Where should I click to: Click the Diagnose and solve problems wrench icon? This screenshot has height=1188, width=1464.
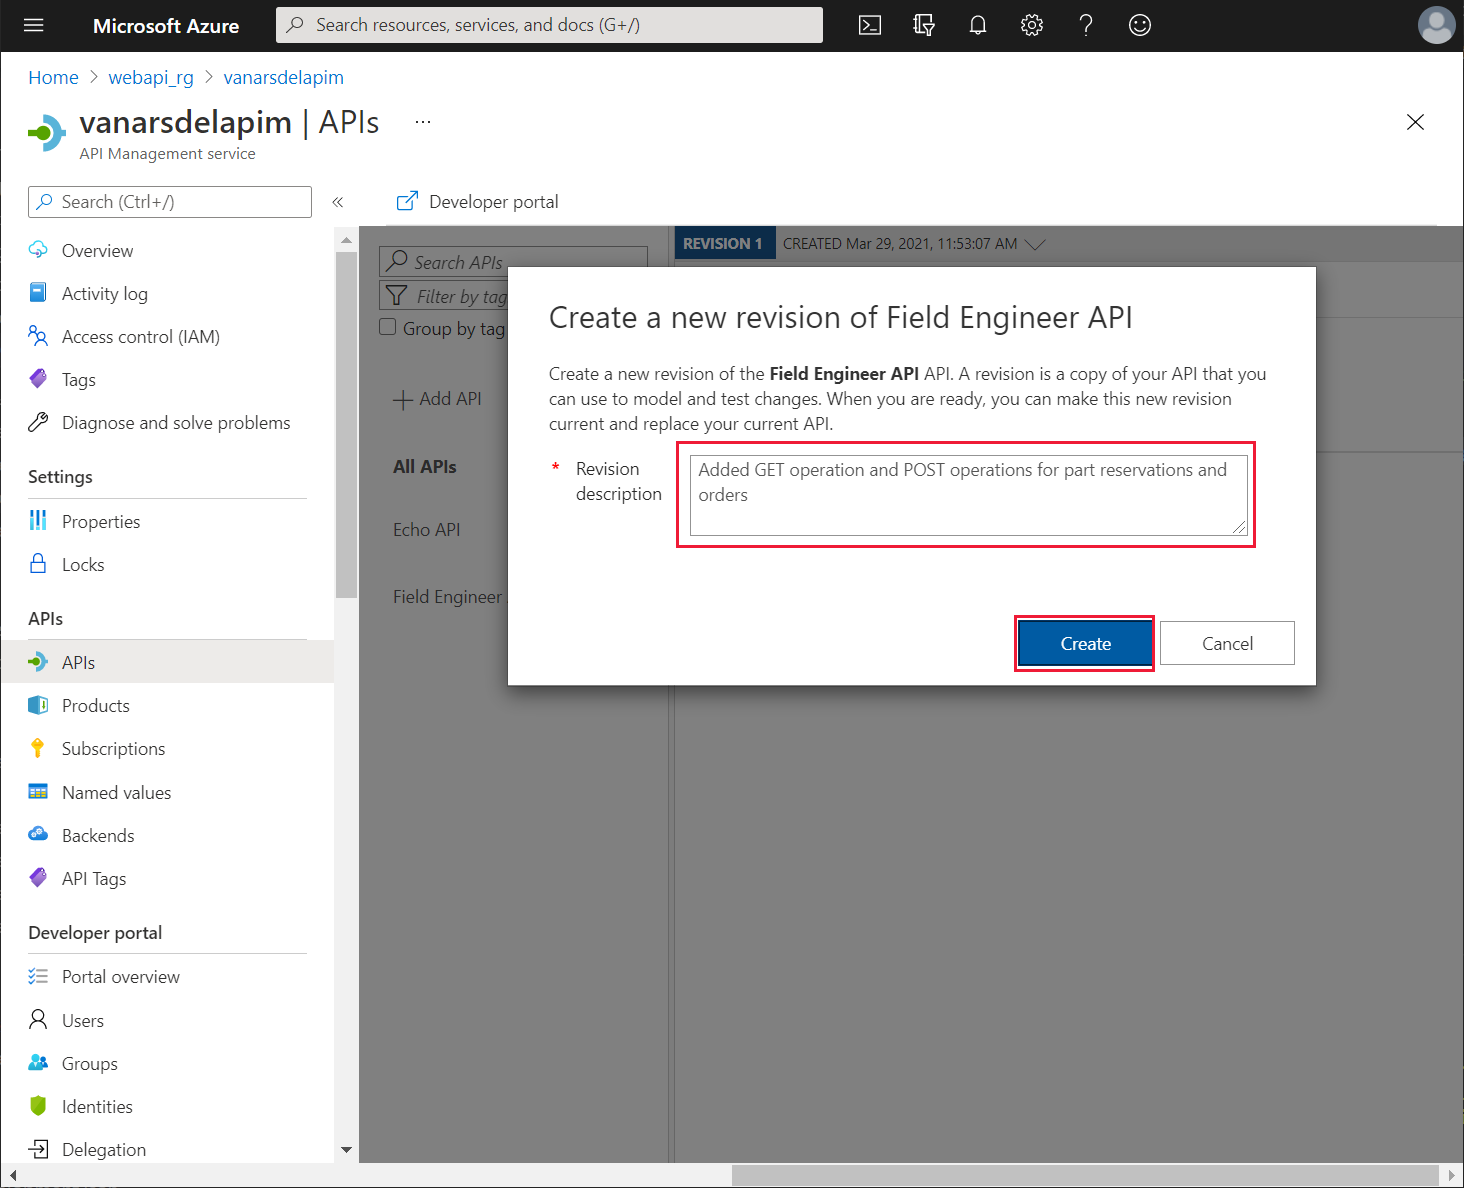pyautogui.click(x=38, y=422)
